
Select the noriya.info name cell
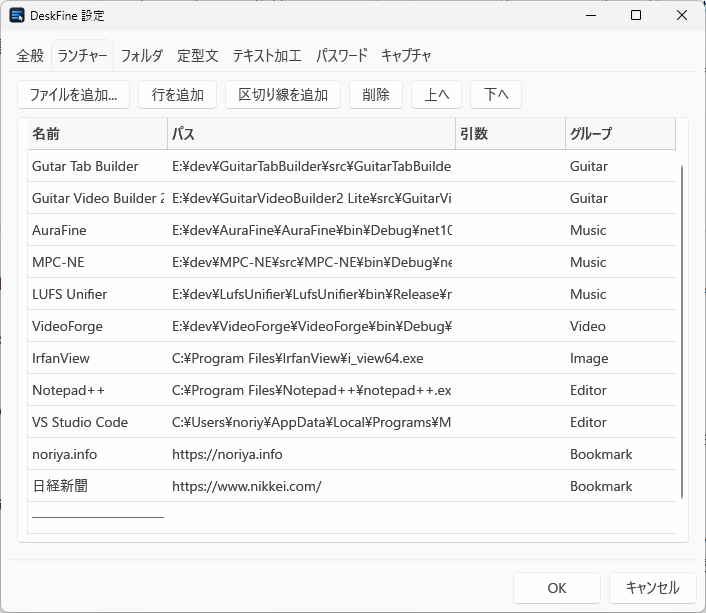click(97, 454)
